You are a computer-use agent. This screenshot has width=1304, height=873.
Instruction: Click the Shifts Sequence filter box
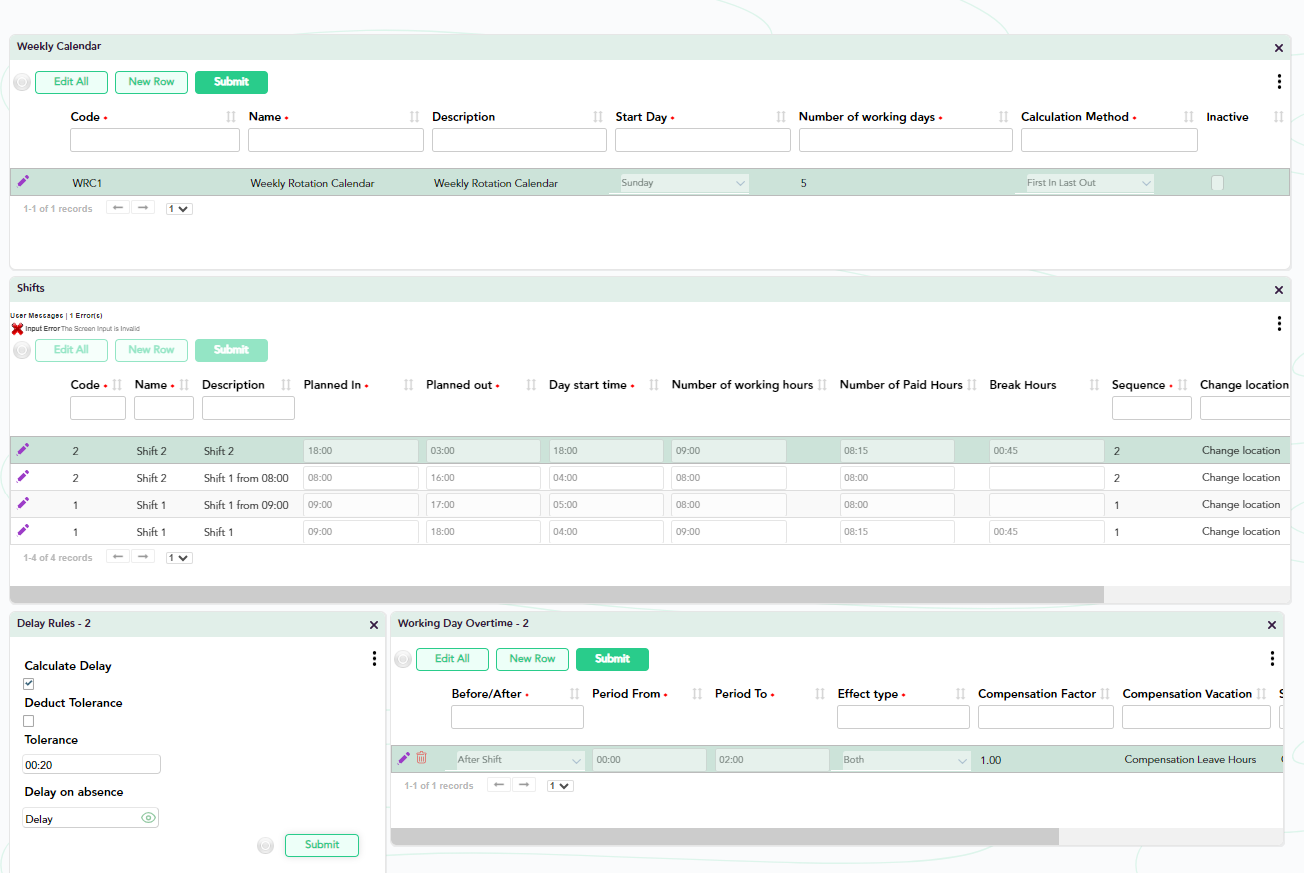[1152, 408]
